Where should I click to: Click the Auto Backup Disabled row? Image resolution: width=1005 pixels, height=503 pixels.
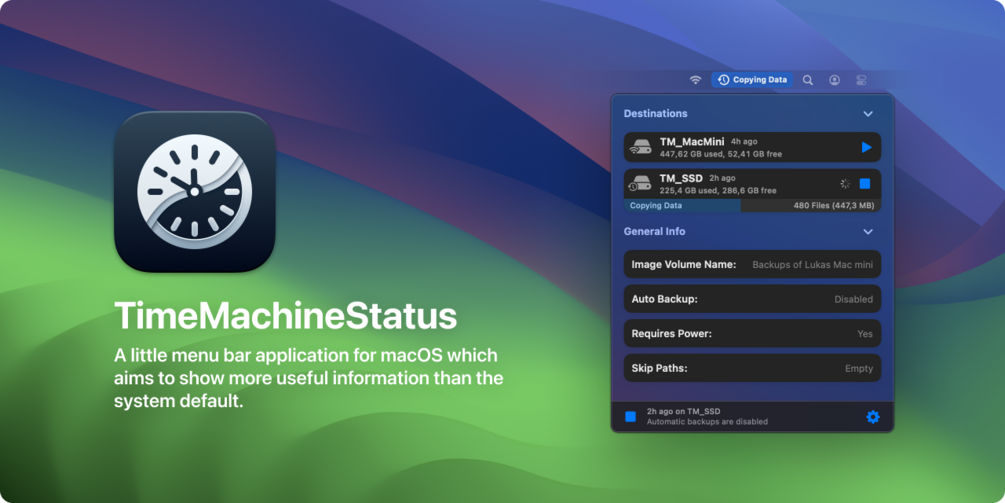click(x=752, y=299)
